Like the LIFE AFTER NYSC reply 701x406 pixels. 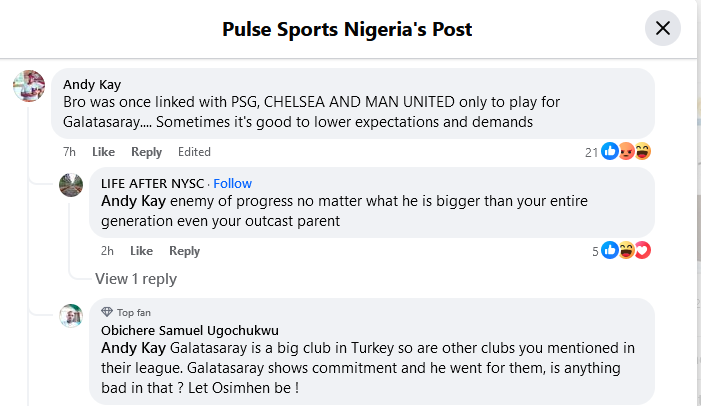pos(141,251)
